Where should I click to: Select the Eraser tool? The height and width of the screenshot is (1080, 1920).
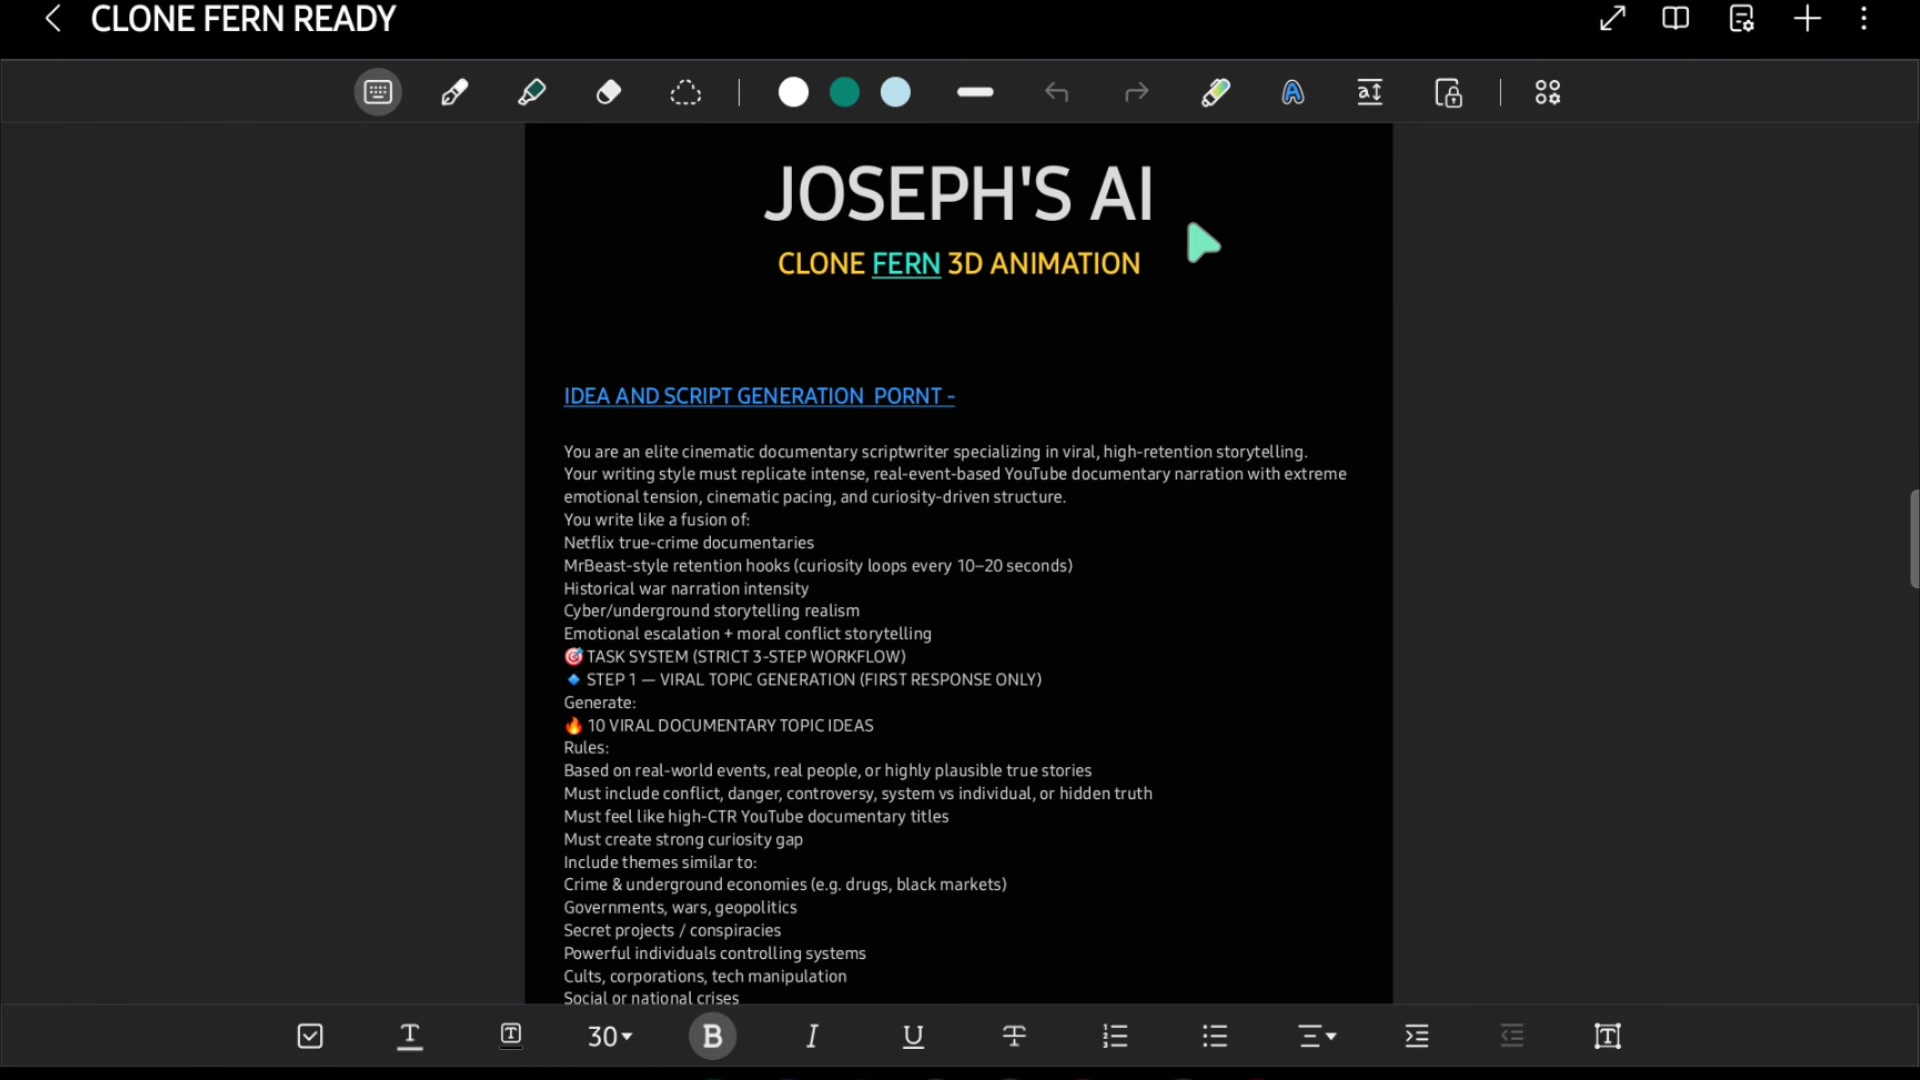[608, 93]
